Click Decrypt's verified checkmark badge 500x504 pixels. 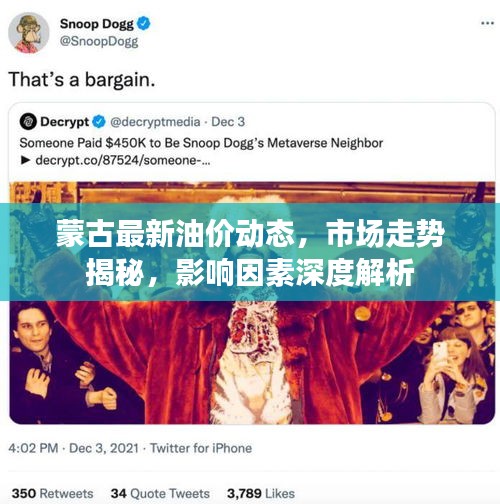coord(99,122)
